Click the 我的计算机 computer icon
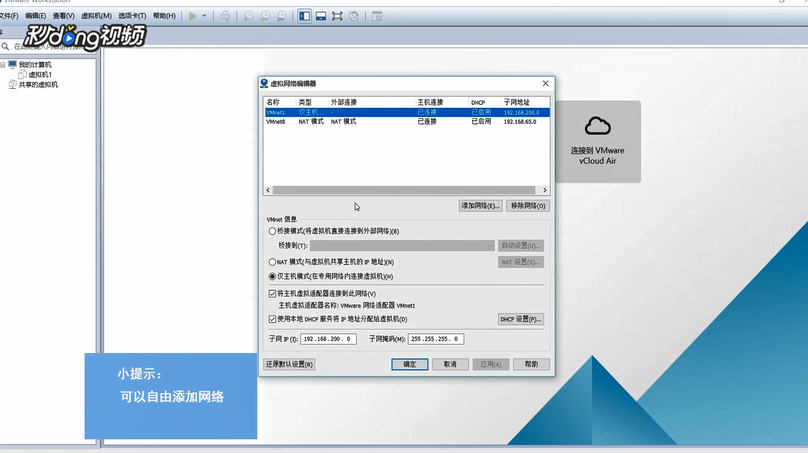The width and height of the screenshot is (808, 453). 12,64
